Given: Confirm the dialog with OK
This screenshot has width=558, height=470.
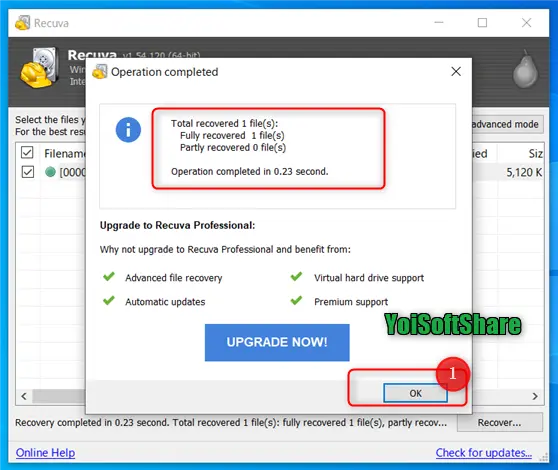Looking at the screenshot, I should [415, 393].
